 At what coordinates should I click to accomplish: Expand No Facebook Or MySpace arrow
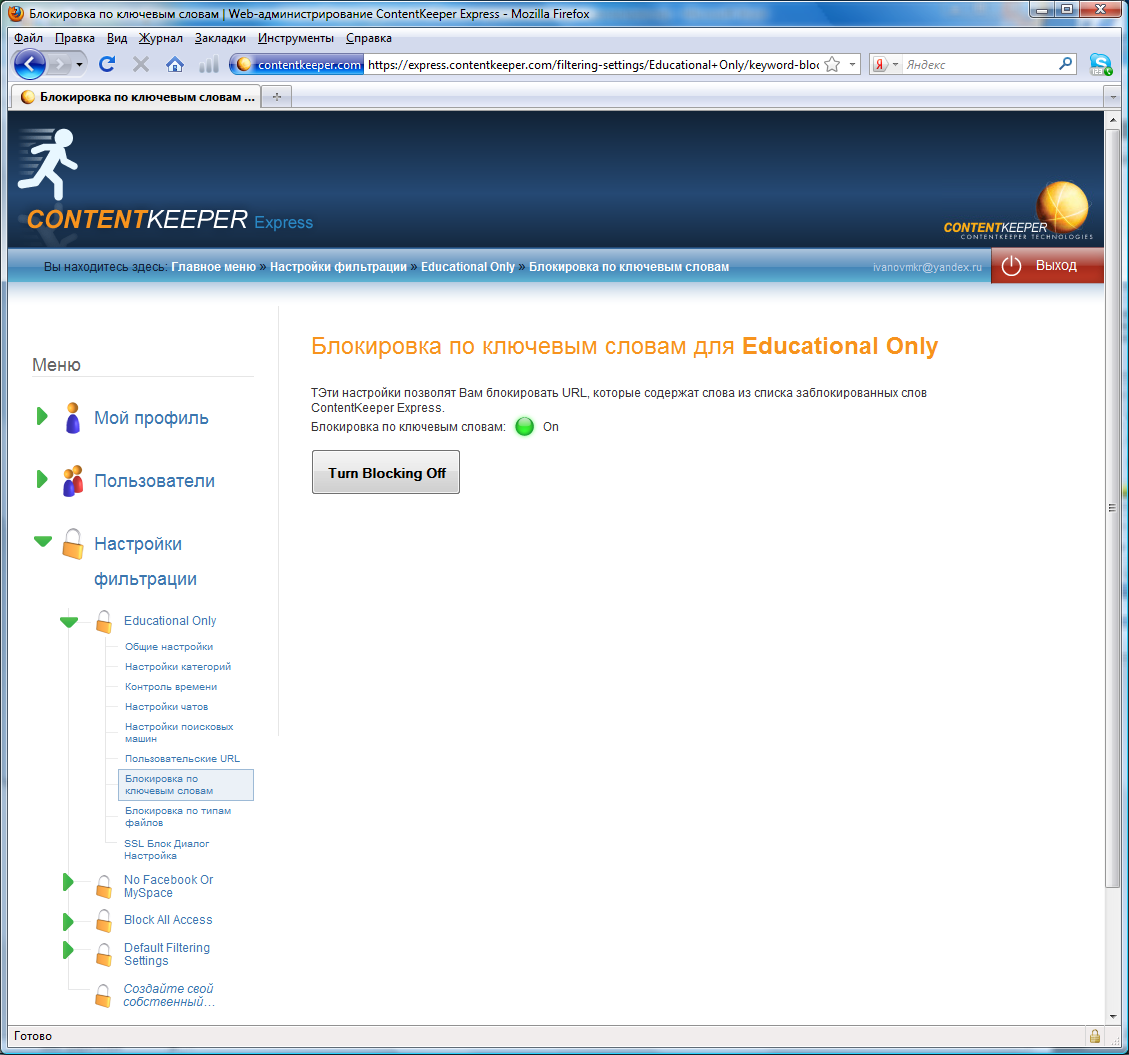pyautogui.click(x=68, y=881)
